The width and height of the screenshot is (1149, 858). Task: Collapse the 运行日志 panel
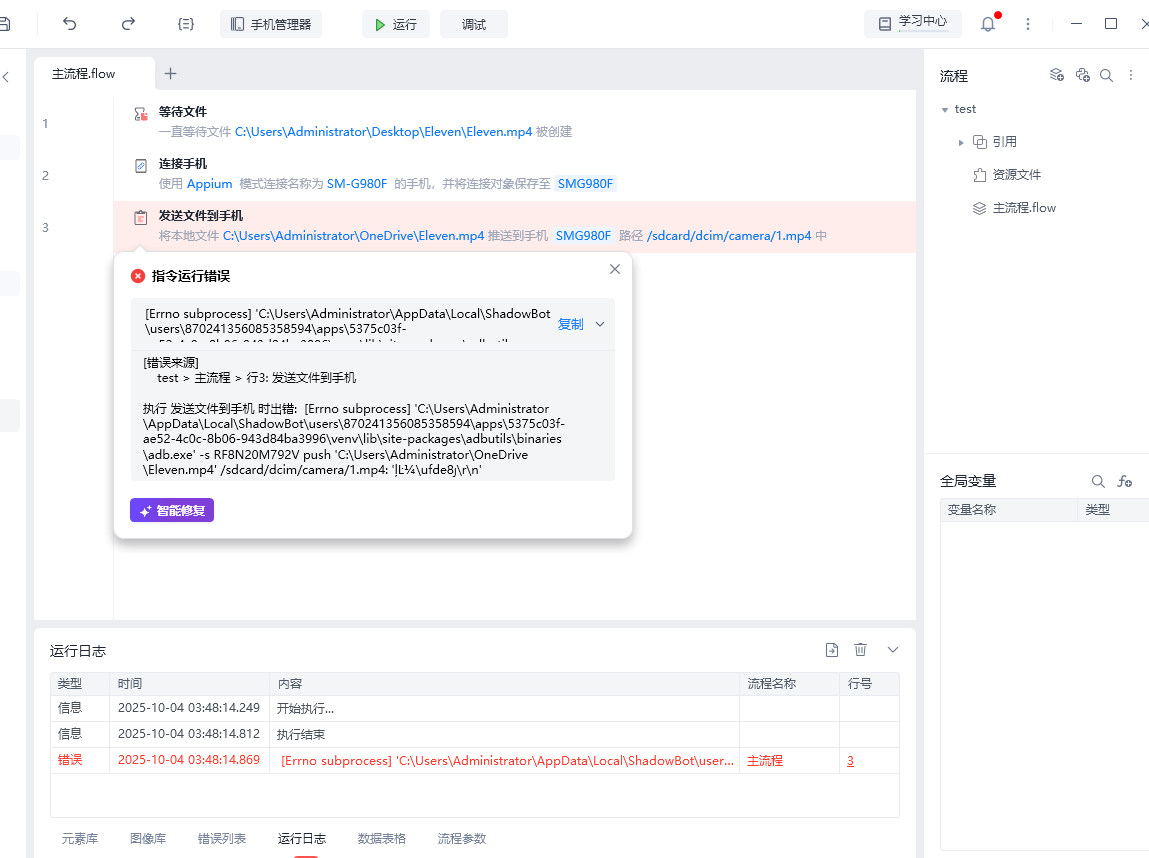893,650
